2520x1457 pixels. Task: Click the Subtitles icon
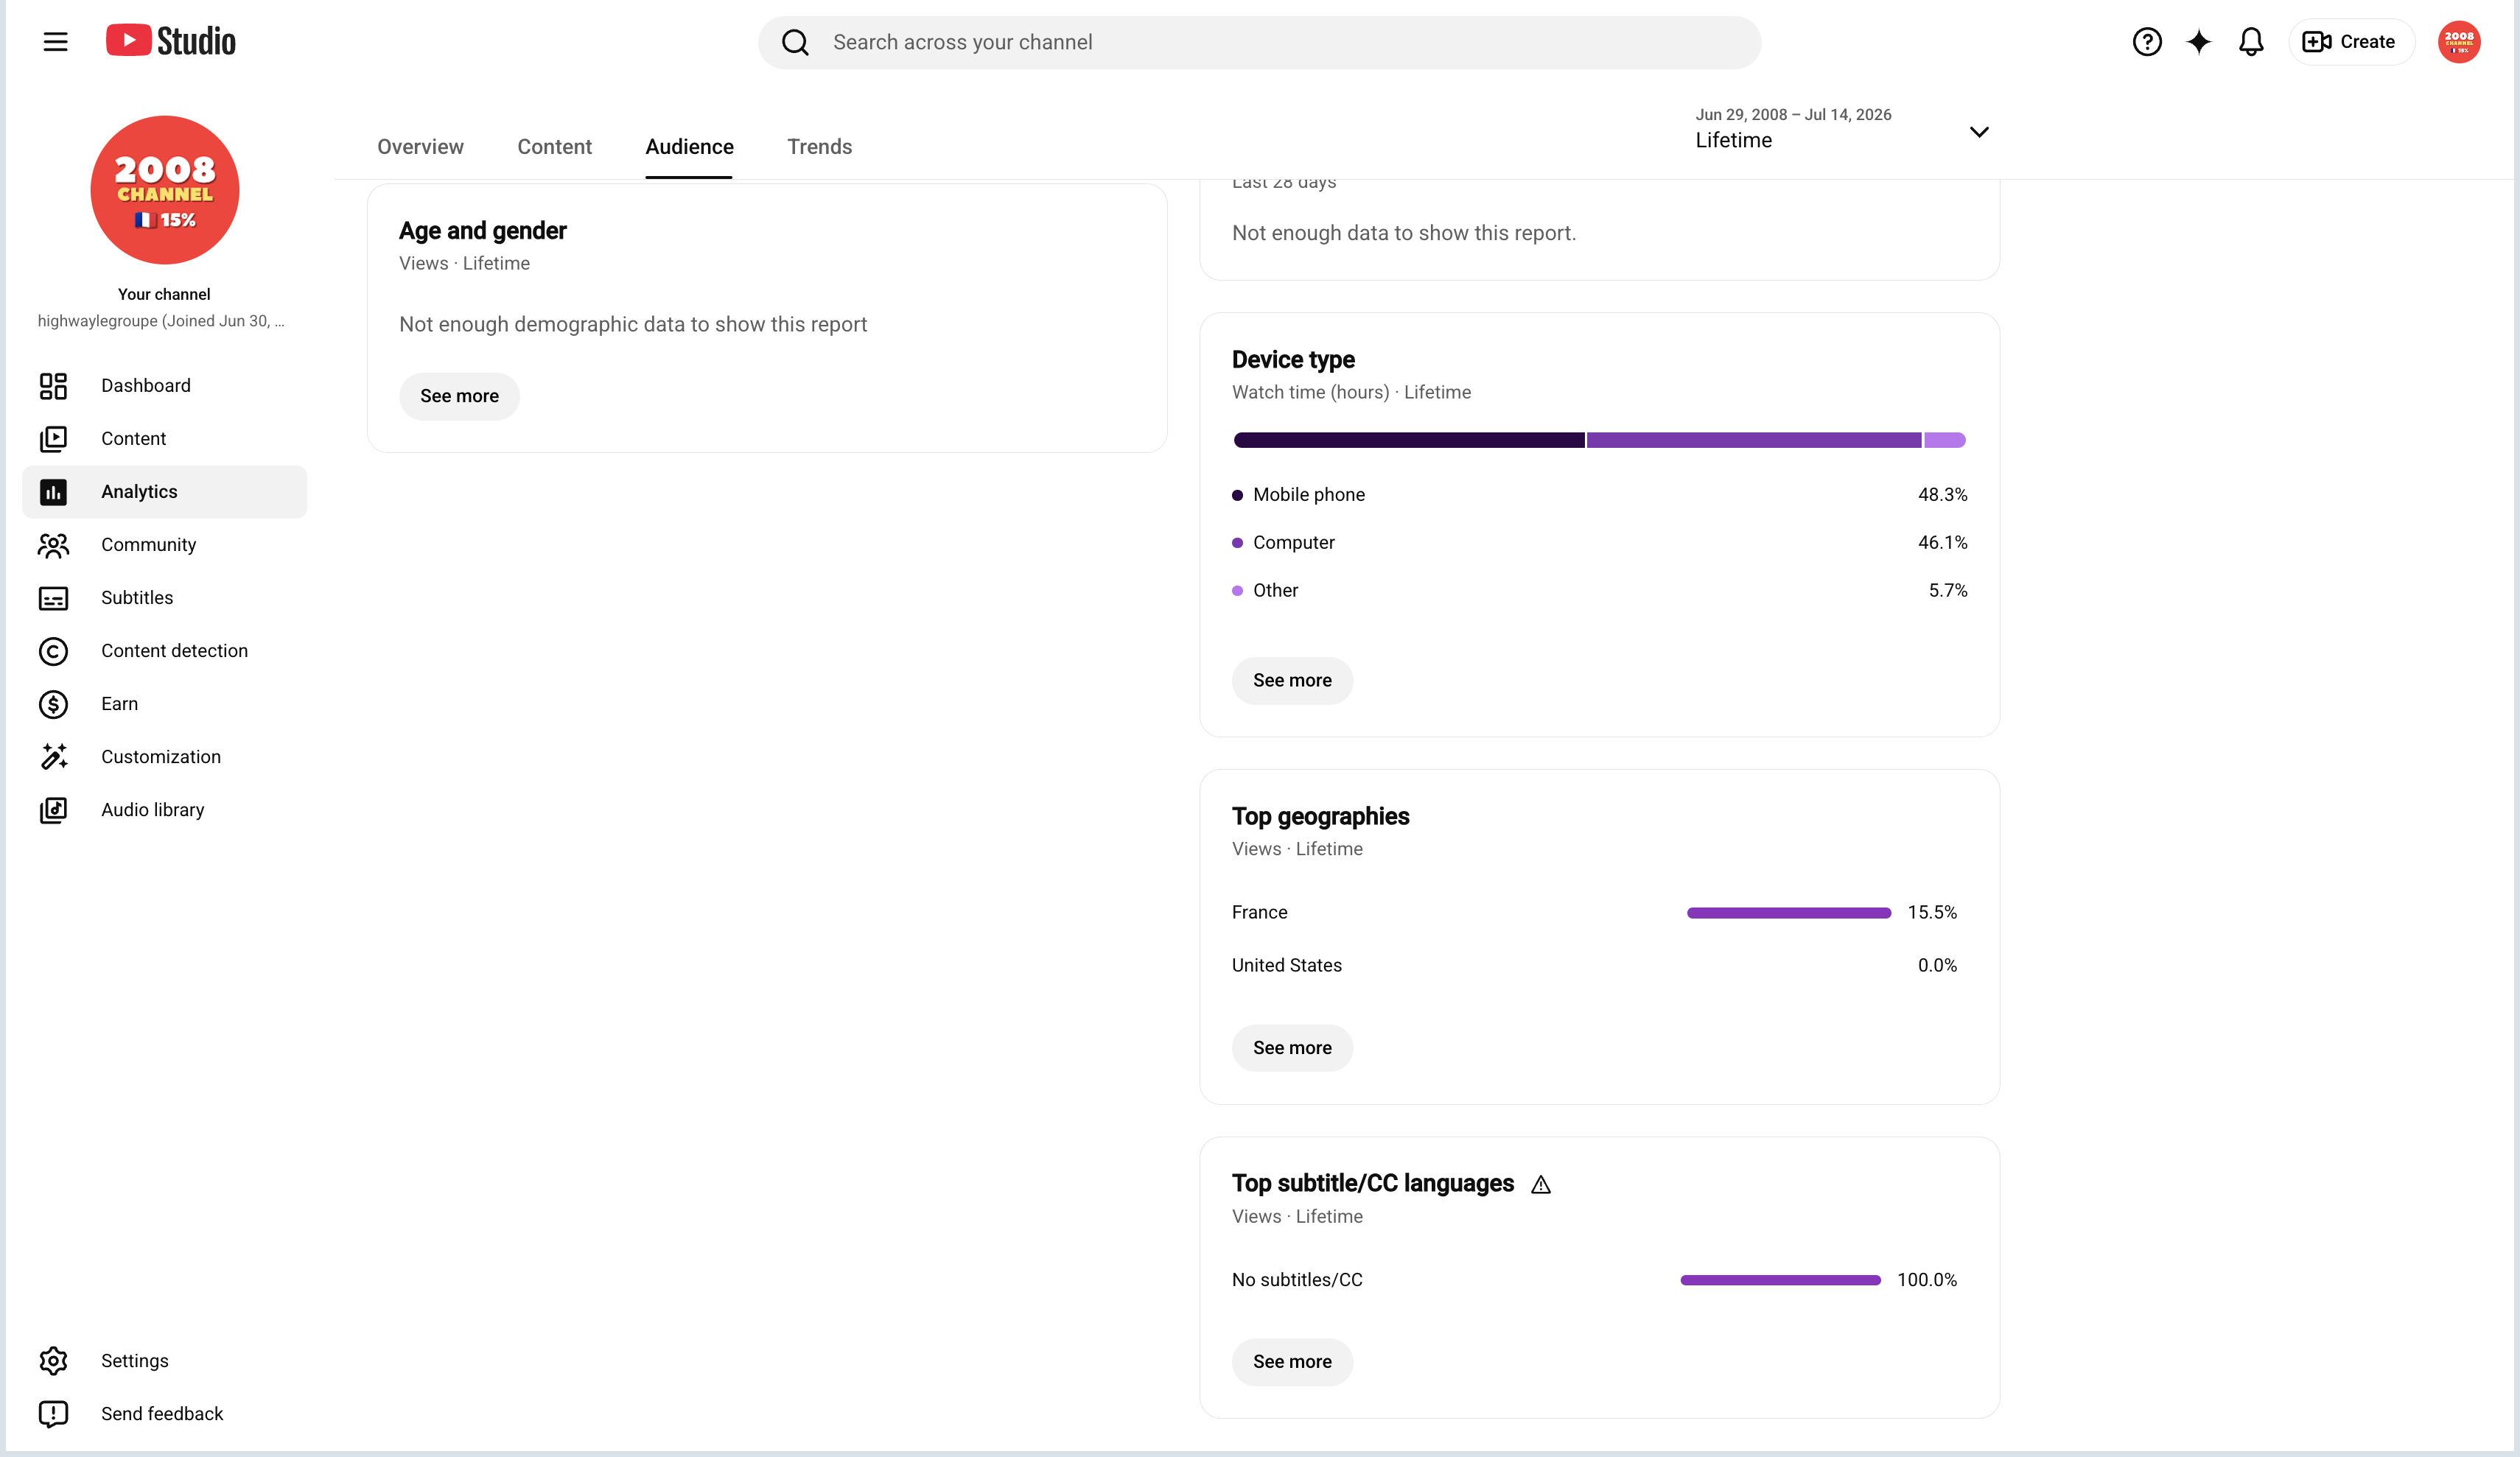point(53,598)
